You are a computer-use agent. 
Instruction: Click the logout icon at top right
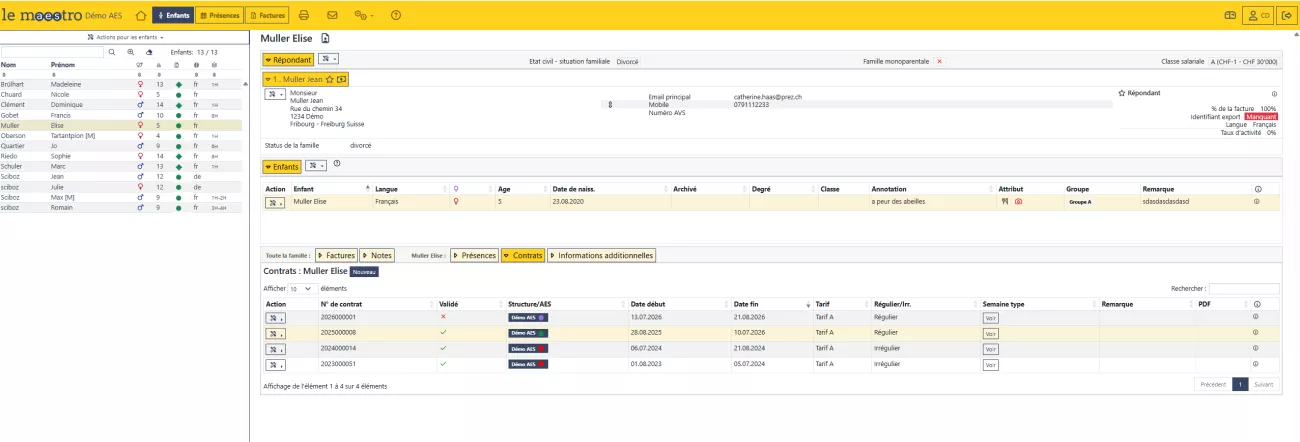pyautogui.click(x=1285, y=15)
